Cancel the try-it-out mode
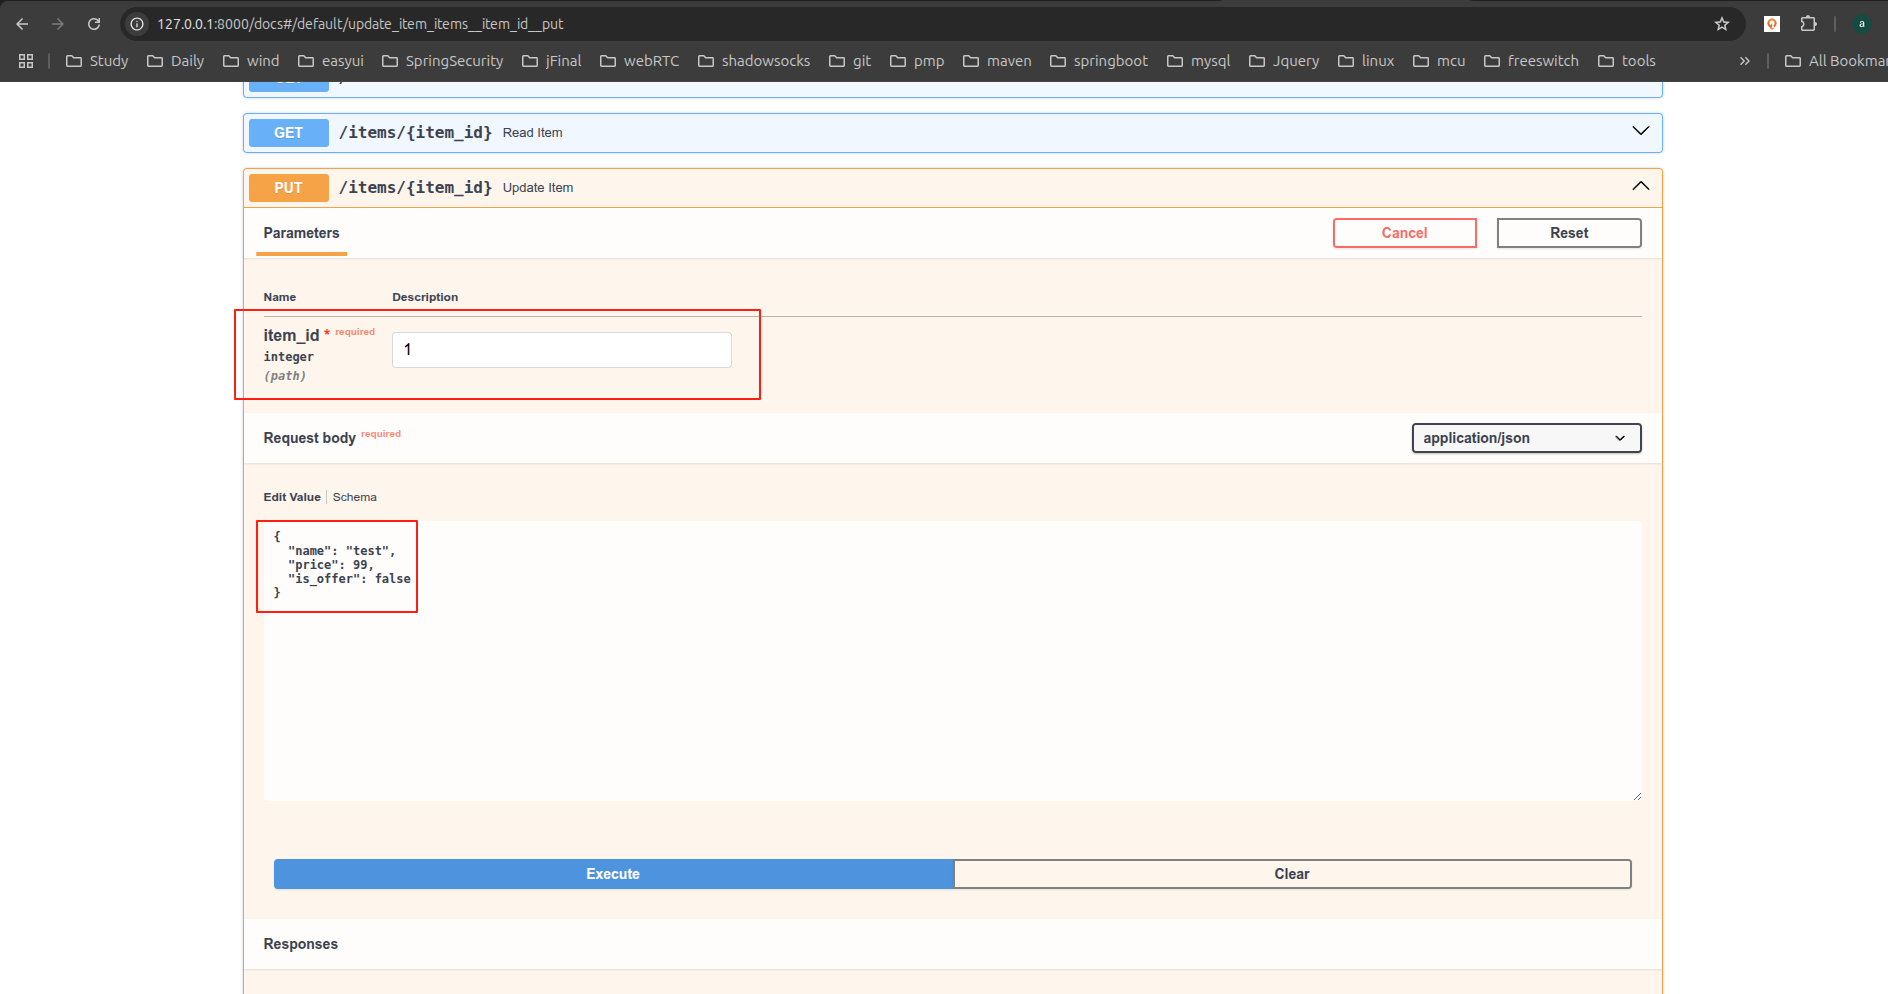Screen dimensions: 1888x994 tap(1404, 233)
